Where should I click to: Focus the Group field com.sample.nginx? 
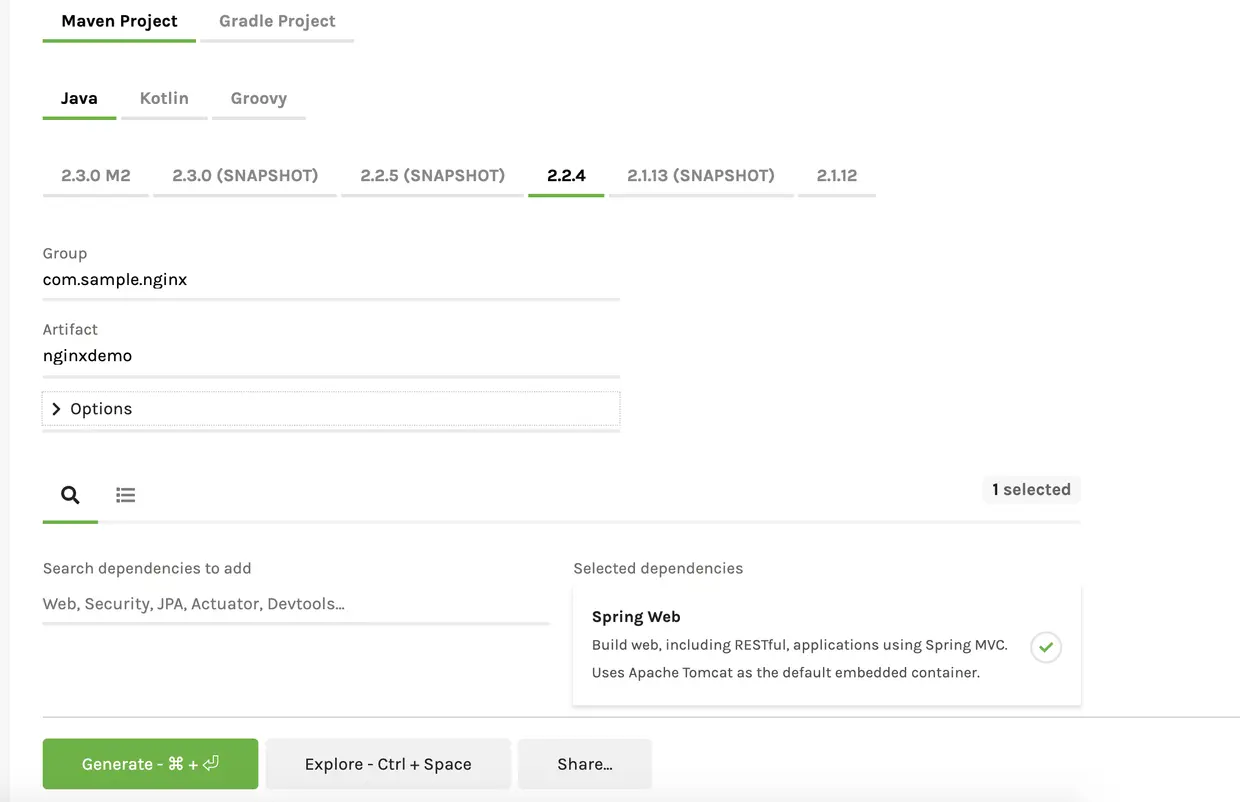331,280
